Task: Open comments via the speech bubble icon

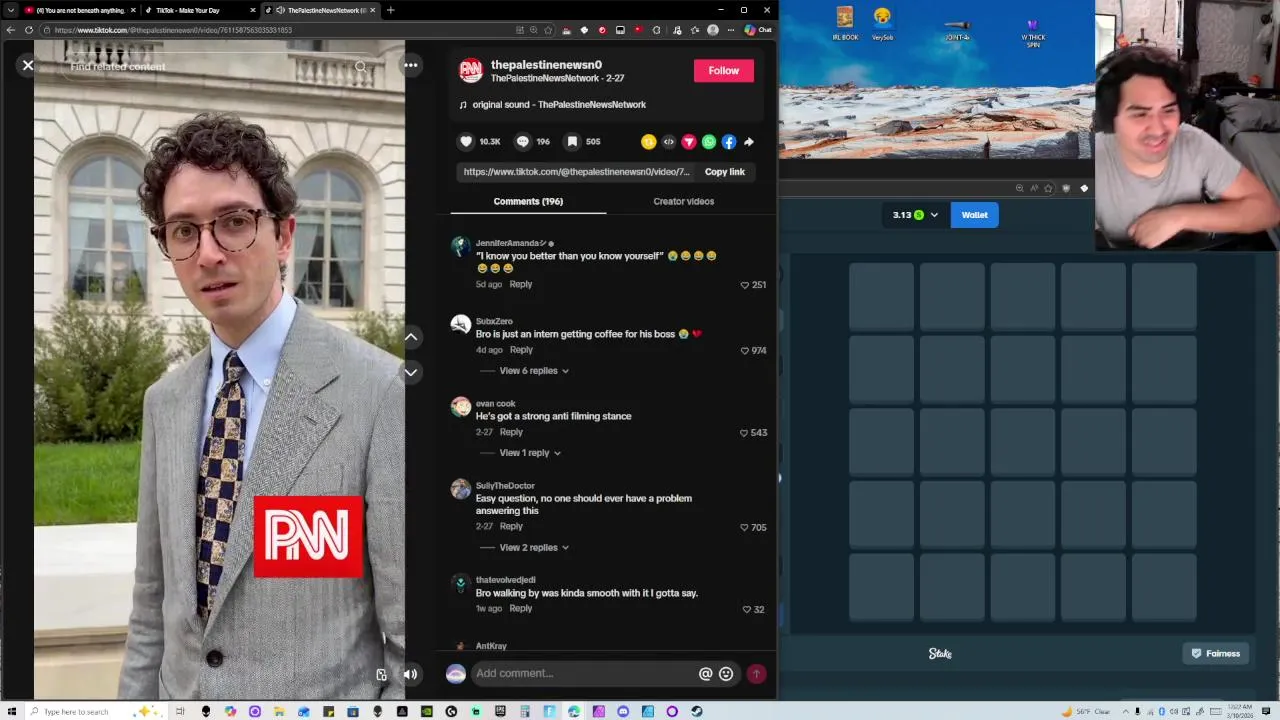Action: [x=522, y=142]
